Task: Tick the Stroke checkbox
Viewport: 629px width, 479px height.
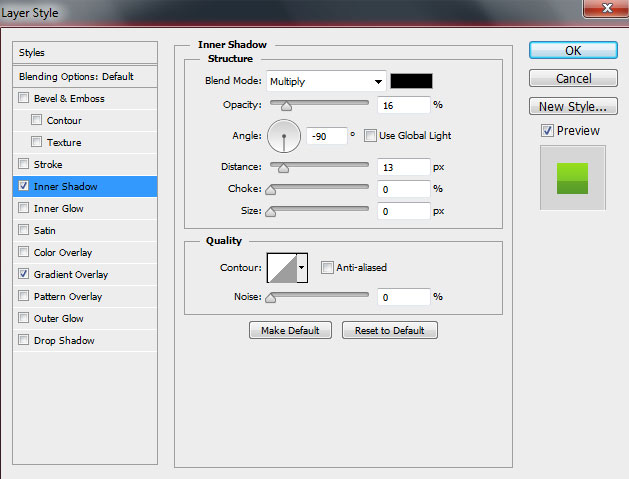Action: 24,164
